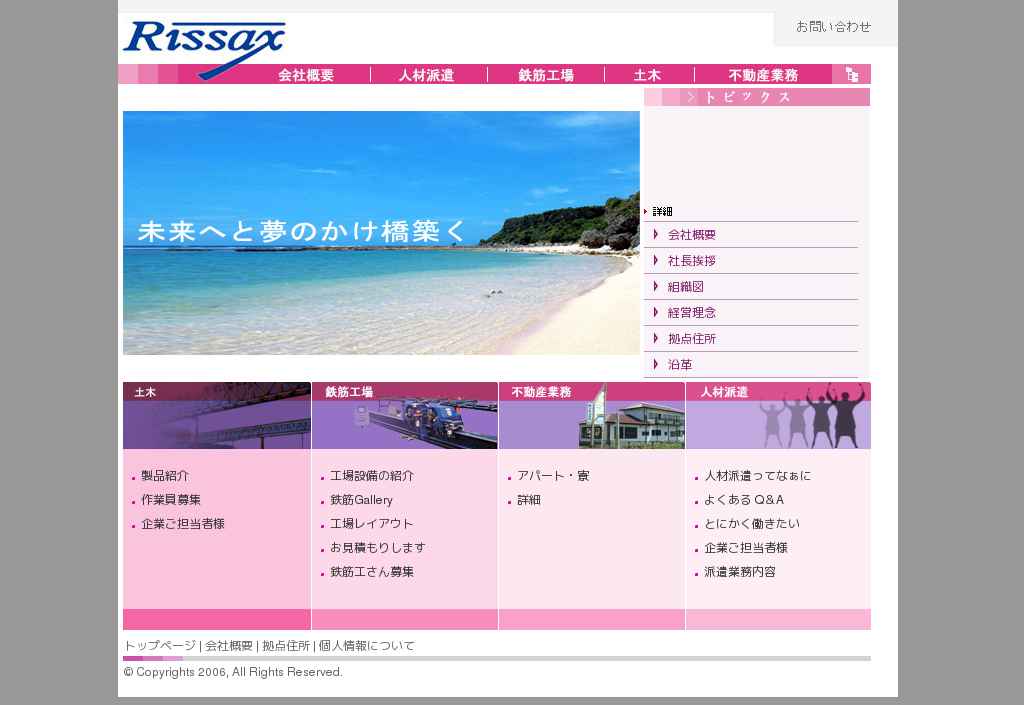Open 組織図 sidebar link

coord(686,287)
